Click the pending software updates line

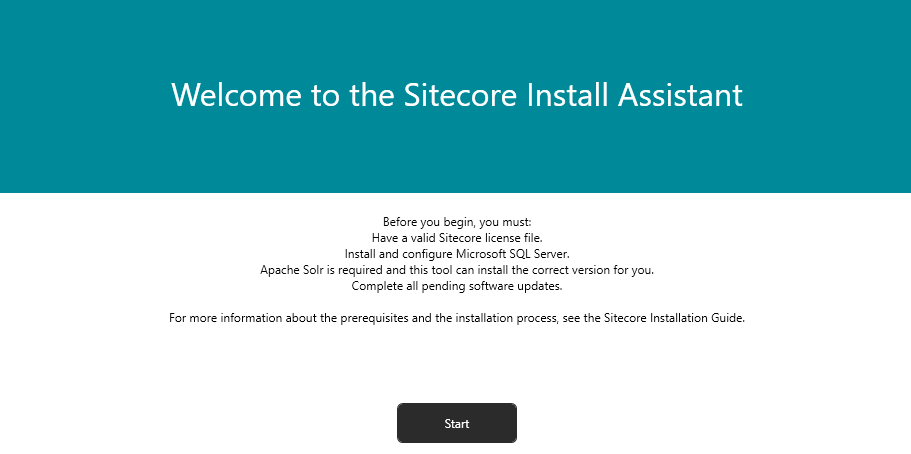click(x=456, y=286)
